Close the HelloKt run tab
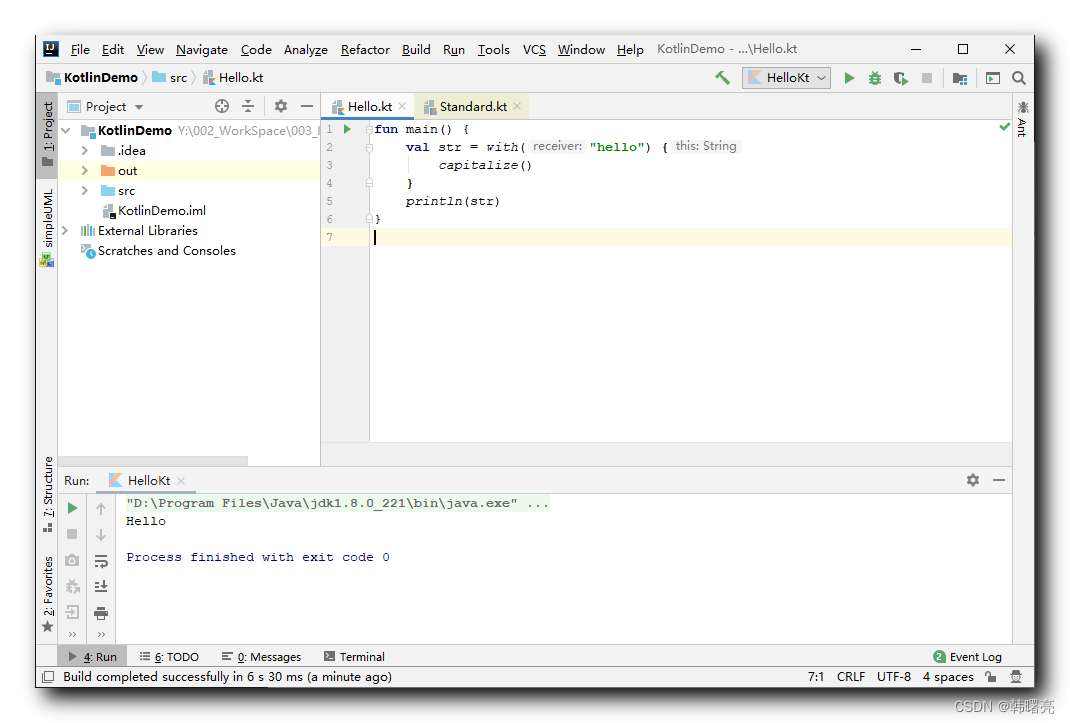 click(181, 481)
